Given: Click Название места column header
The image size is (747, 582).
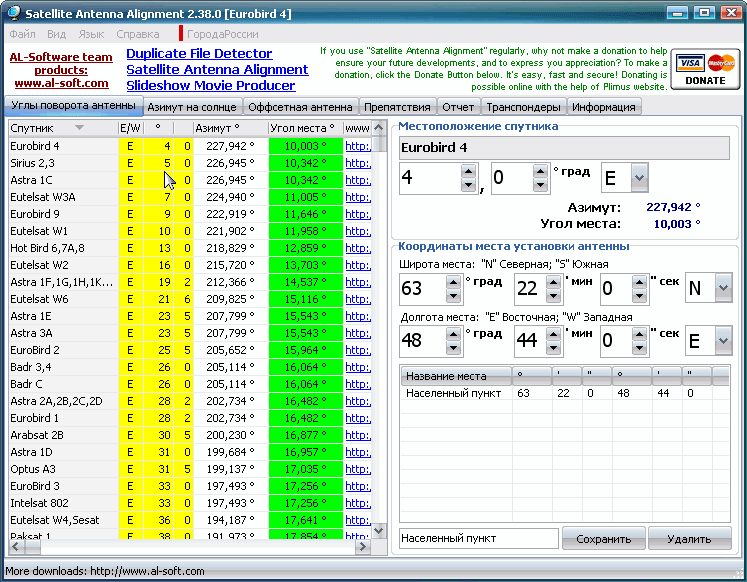Looking at the screenshot, I should [x=456, y=376].
